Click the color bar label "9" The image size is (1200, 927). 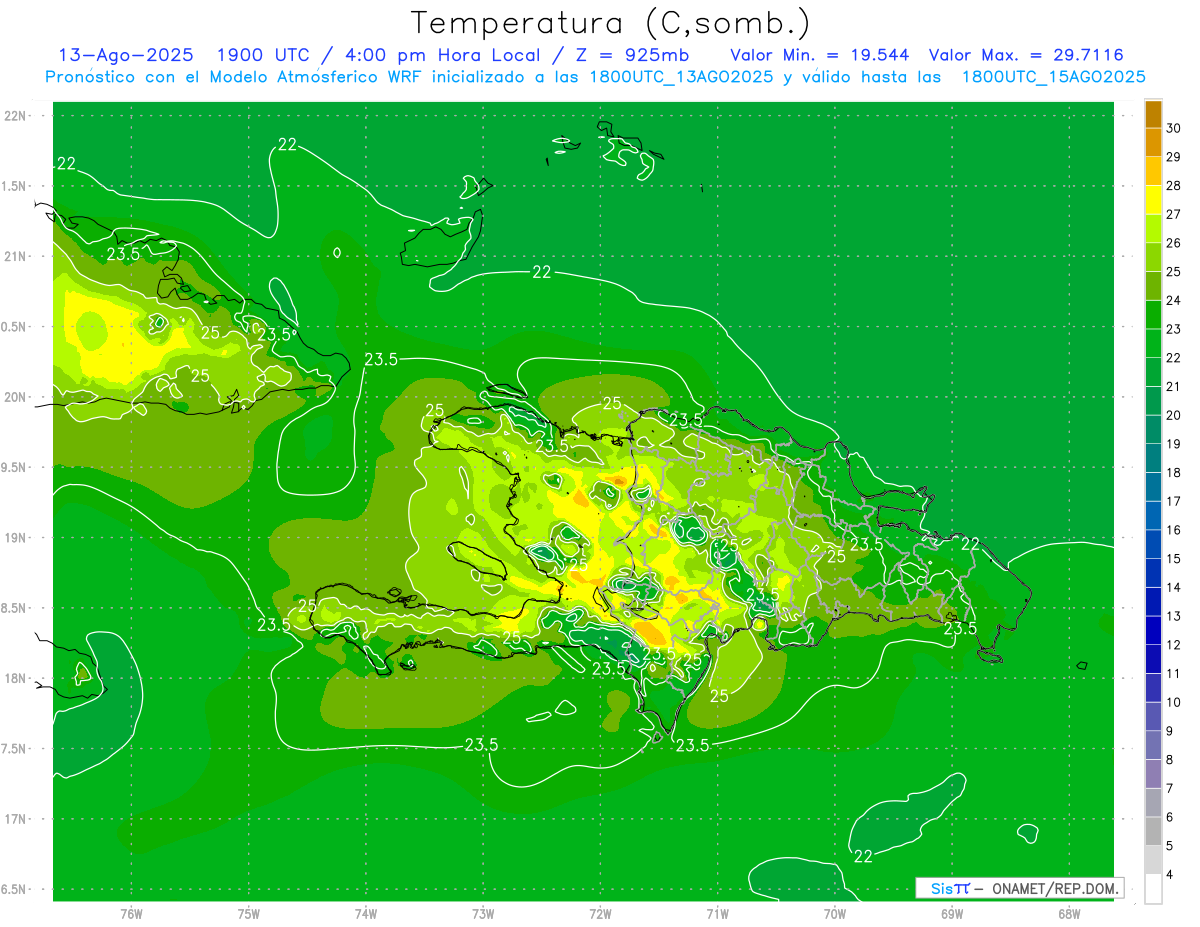(x=1171, y=731)
